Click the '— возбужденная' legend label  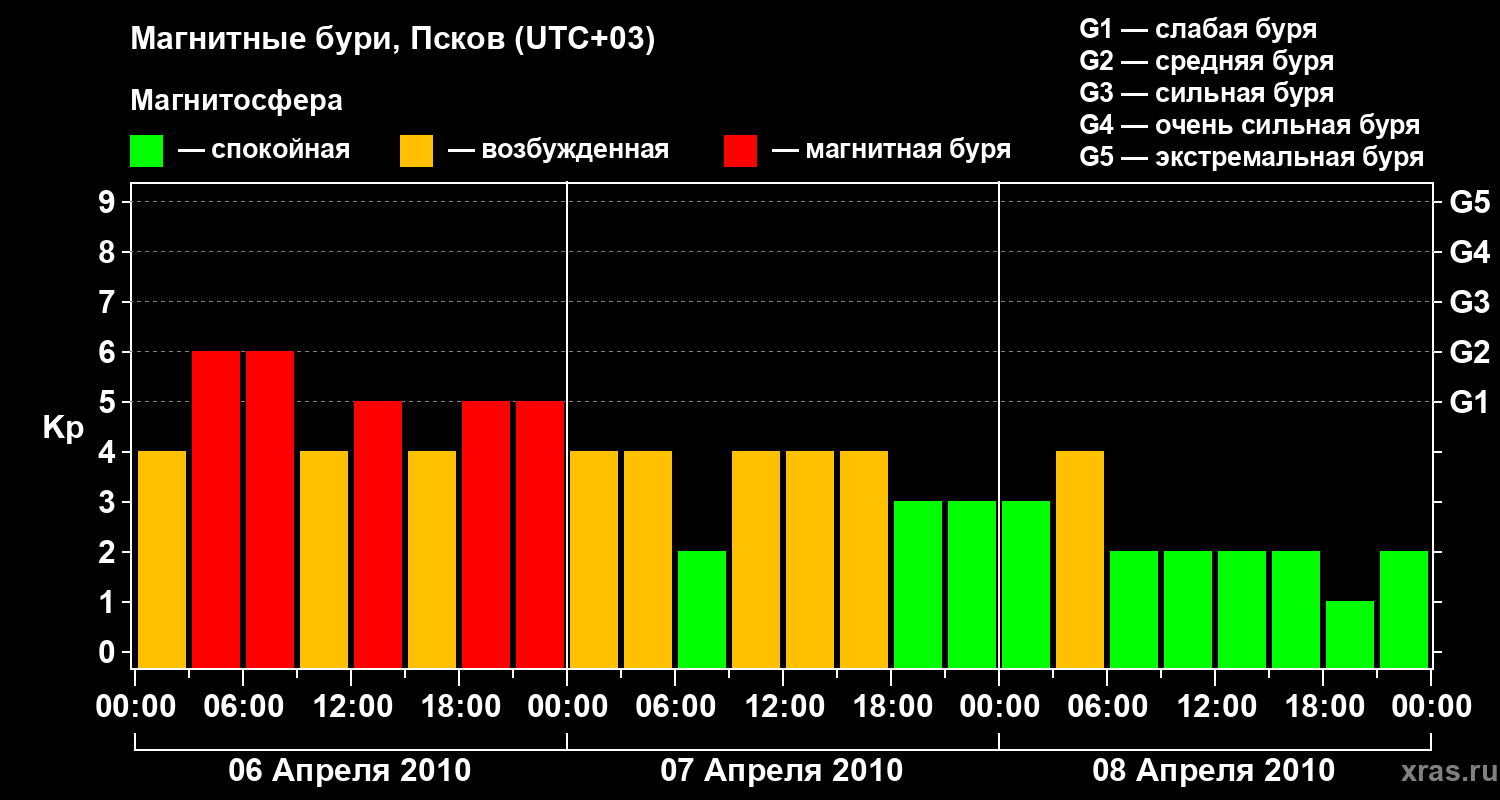[558, 151]
